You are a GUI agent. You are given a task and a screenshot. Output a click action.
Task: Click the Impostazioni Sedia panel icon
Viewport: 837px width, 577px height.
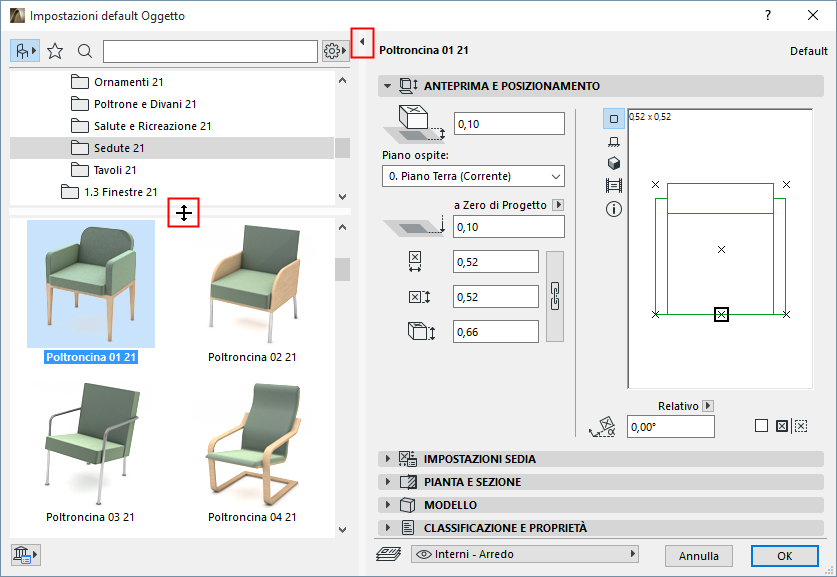[408, 459]
